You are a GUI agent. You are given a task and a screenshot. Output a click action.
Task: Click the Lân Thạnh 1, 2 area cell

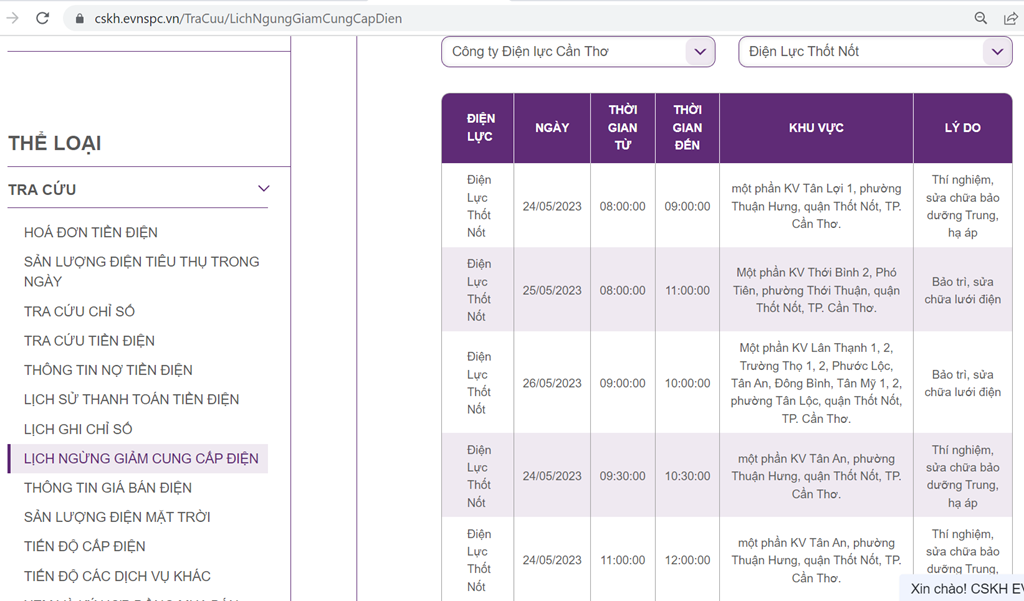click(x=816, y=383)
